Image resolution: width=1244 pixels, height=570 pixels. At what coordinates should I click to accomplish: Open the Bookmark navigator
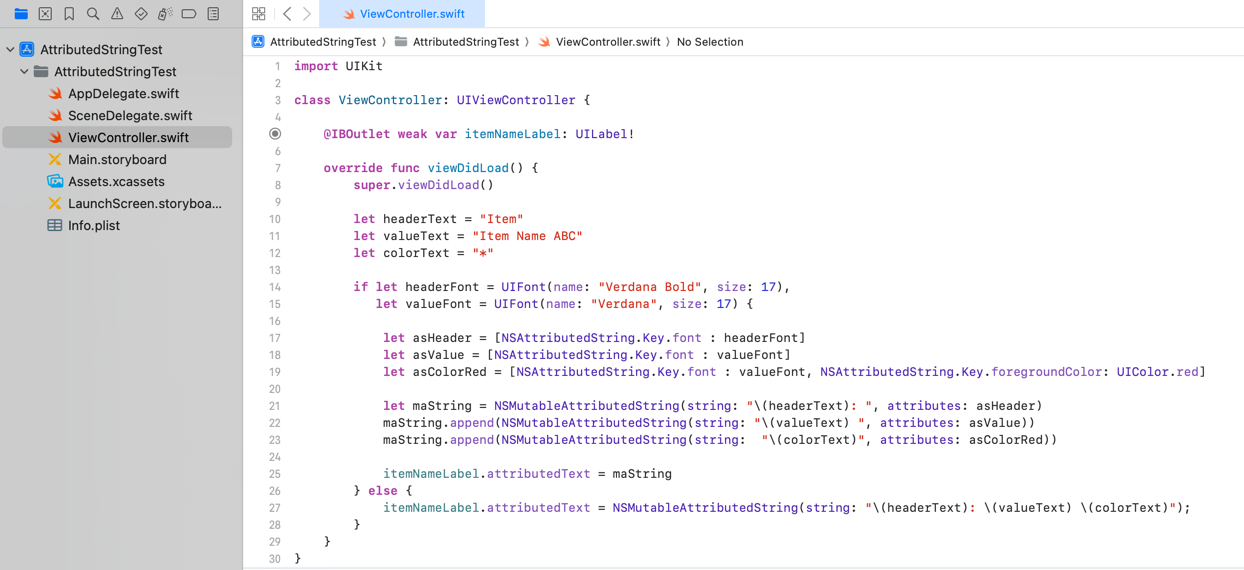pyautogui.click(x=69, y=14)
